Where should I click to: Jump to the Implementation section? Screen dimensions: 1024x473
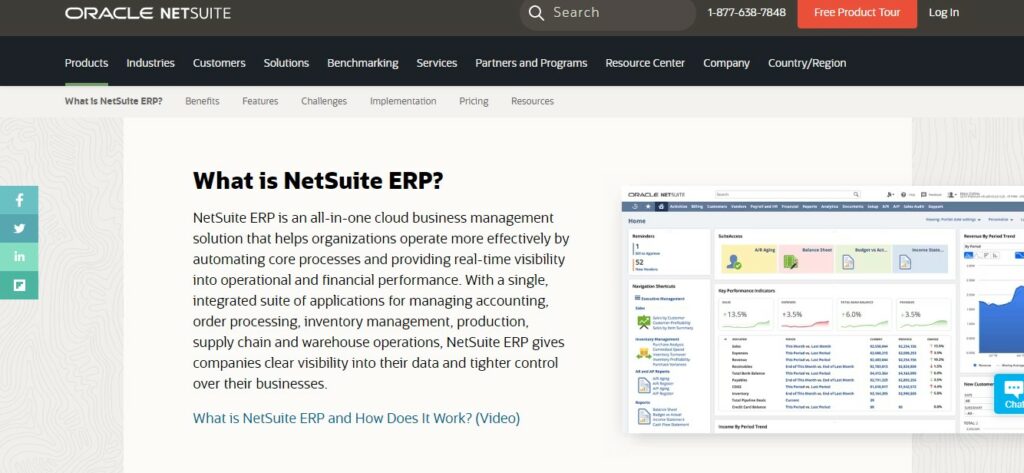point(403,101)
